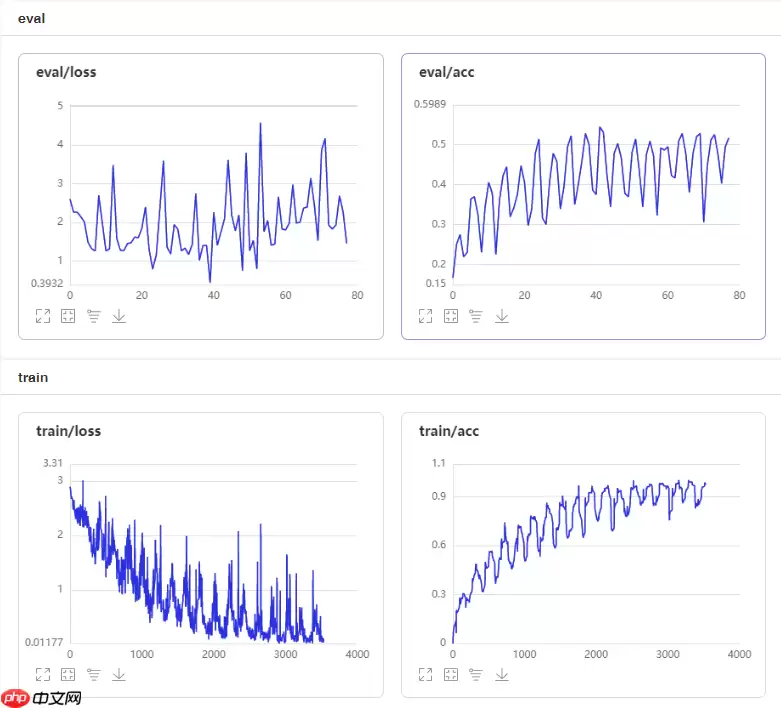Image resolution: width=781 pixels, height=708 pixels.
Task: Collapse the train section header
Action: pos(33,378)
